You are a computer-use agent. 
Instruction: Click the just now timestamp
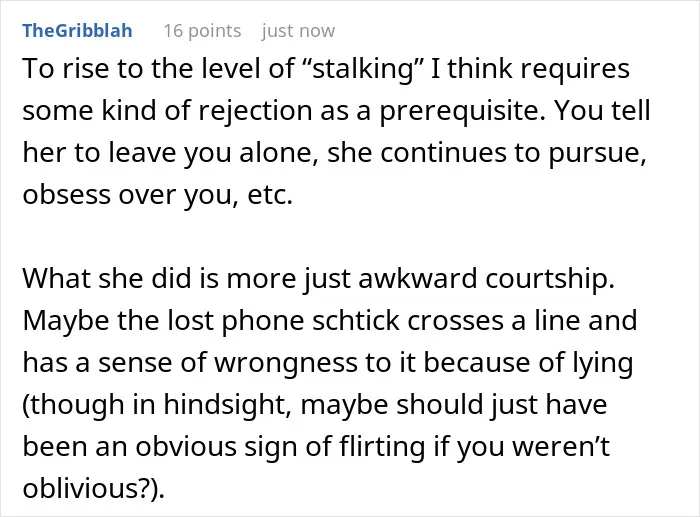point(298,31)
